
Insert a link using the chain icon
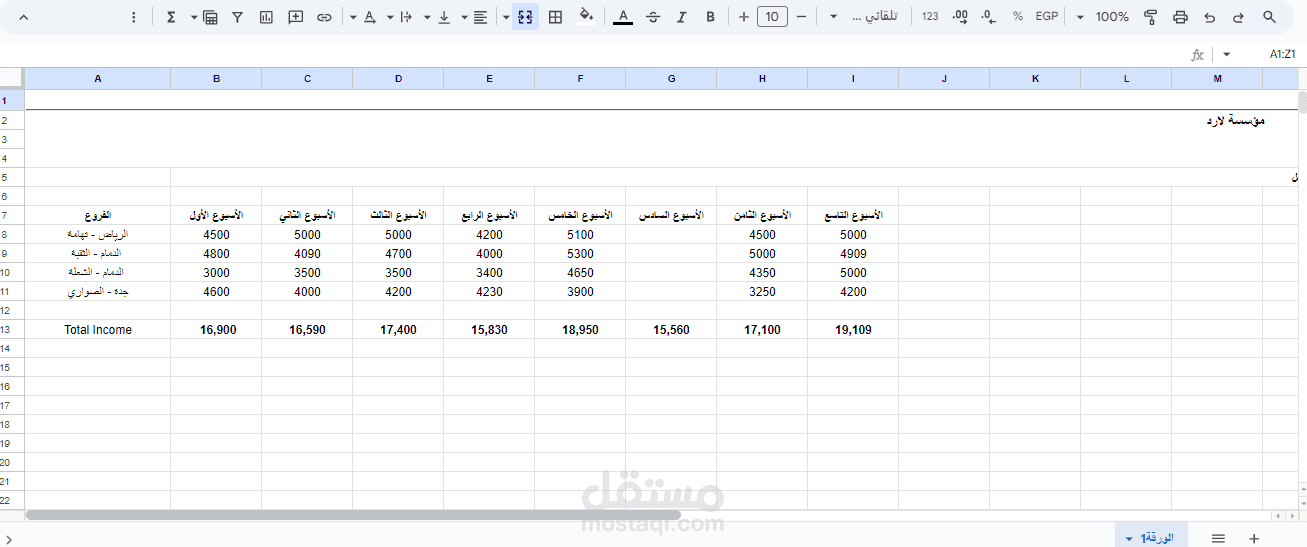coord(324,17)
